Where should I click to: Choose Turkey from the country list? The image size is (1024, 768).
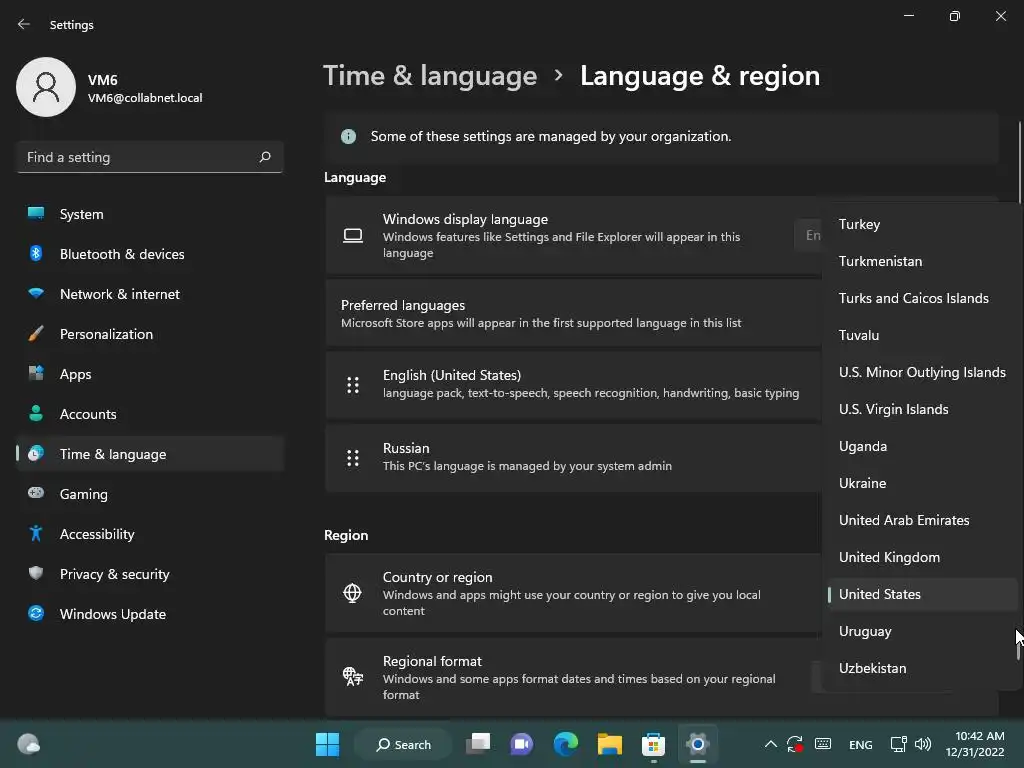(922, 224)
